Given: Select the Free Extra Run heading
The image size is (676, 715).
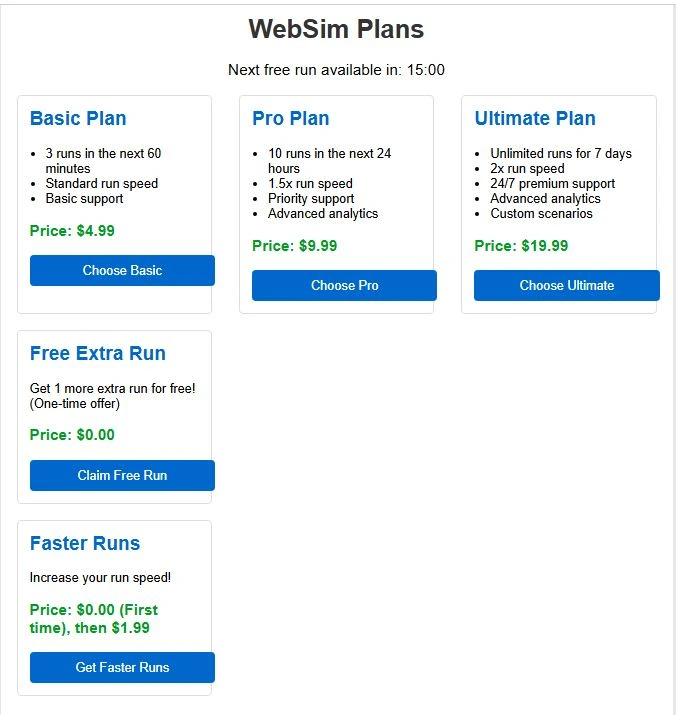Looking at the screenshot, I should [x=98, y=353].
